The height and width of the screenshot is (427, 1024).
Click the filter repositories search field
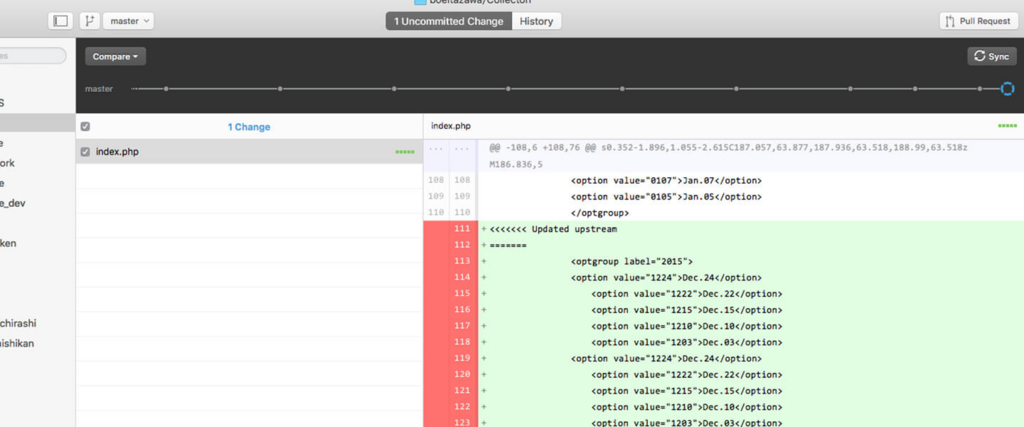coord(33,56)
